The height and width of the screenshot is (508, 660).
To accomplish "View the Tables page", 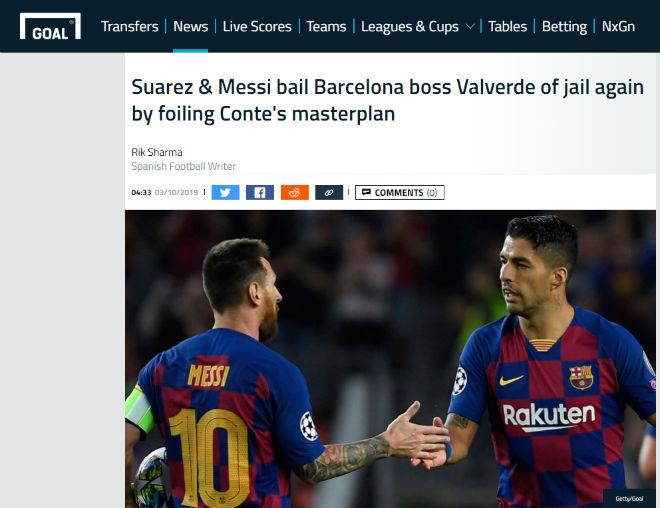I will pyautogui.click(x=507, y=27).
